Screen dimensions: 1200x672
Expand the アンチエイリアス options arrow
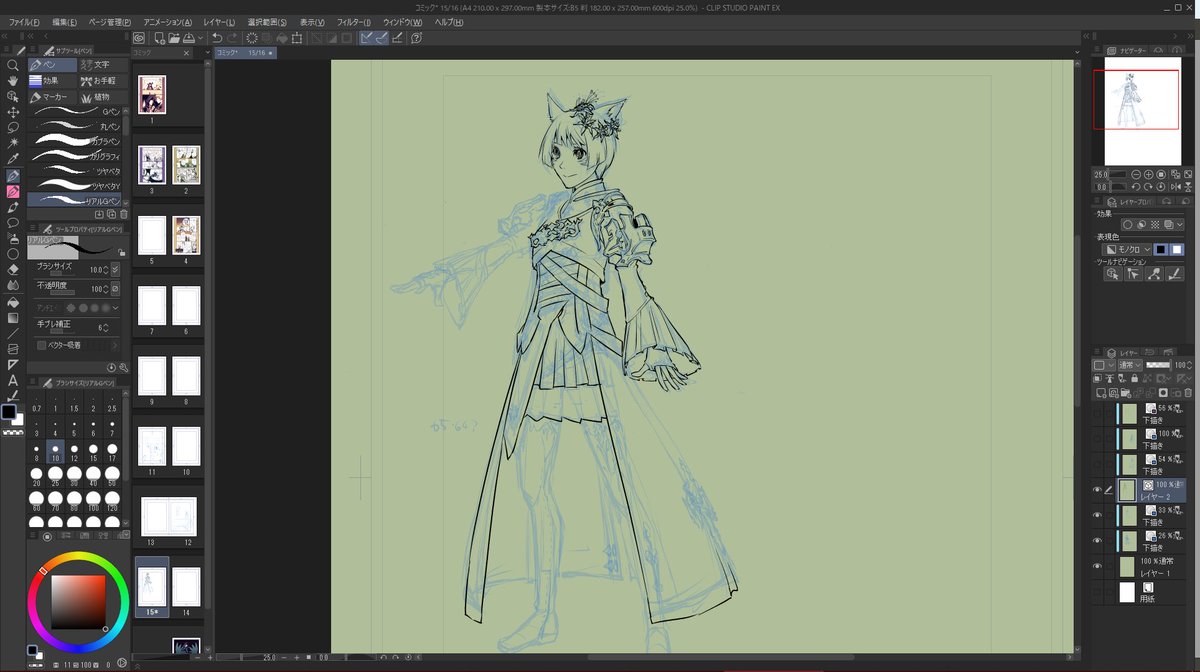click(x=116, y=308)
